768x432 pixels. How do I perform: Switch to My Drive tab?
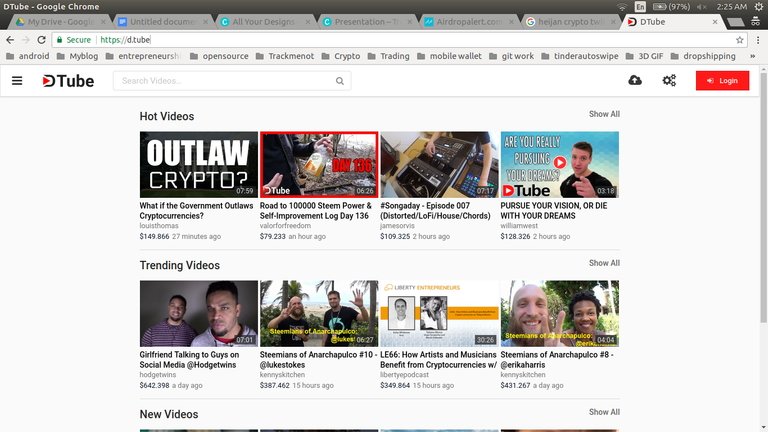[x=59, y=22]
